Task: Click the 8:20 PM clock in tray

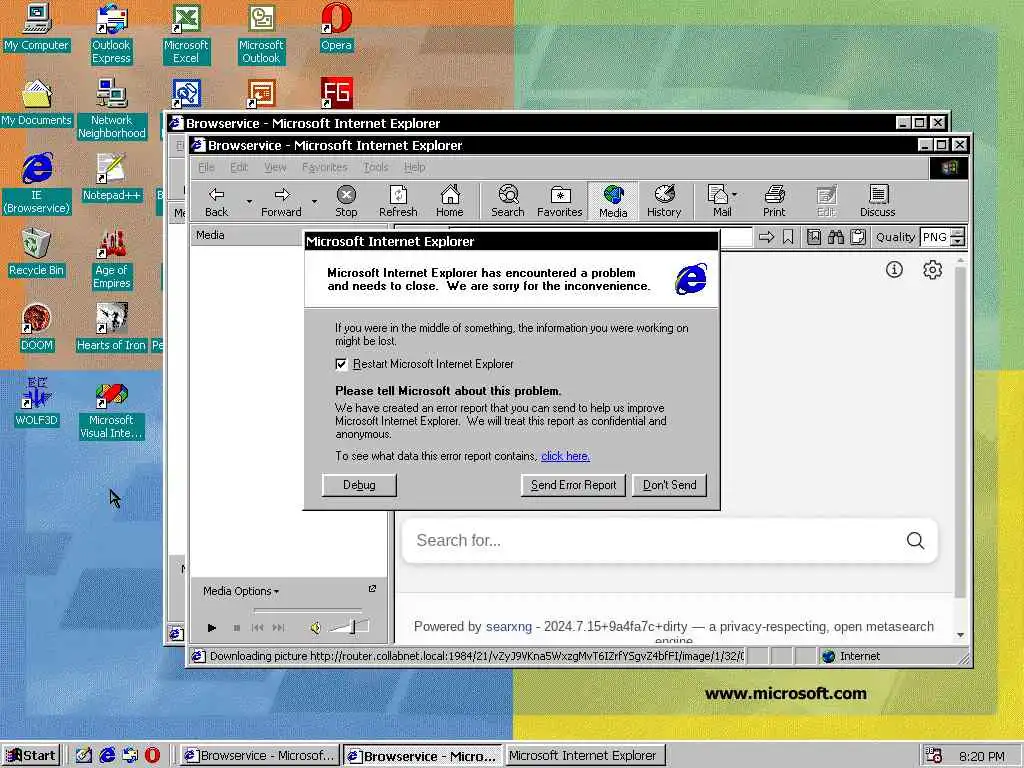Action: (x=981, y=756)
